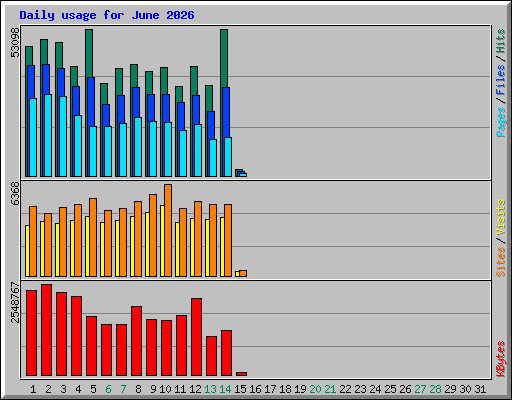The height and width of the screenshot is (400, 512).
Task: Click day 24 on the date axis
Action: (x=375, y=389)
